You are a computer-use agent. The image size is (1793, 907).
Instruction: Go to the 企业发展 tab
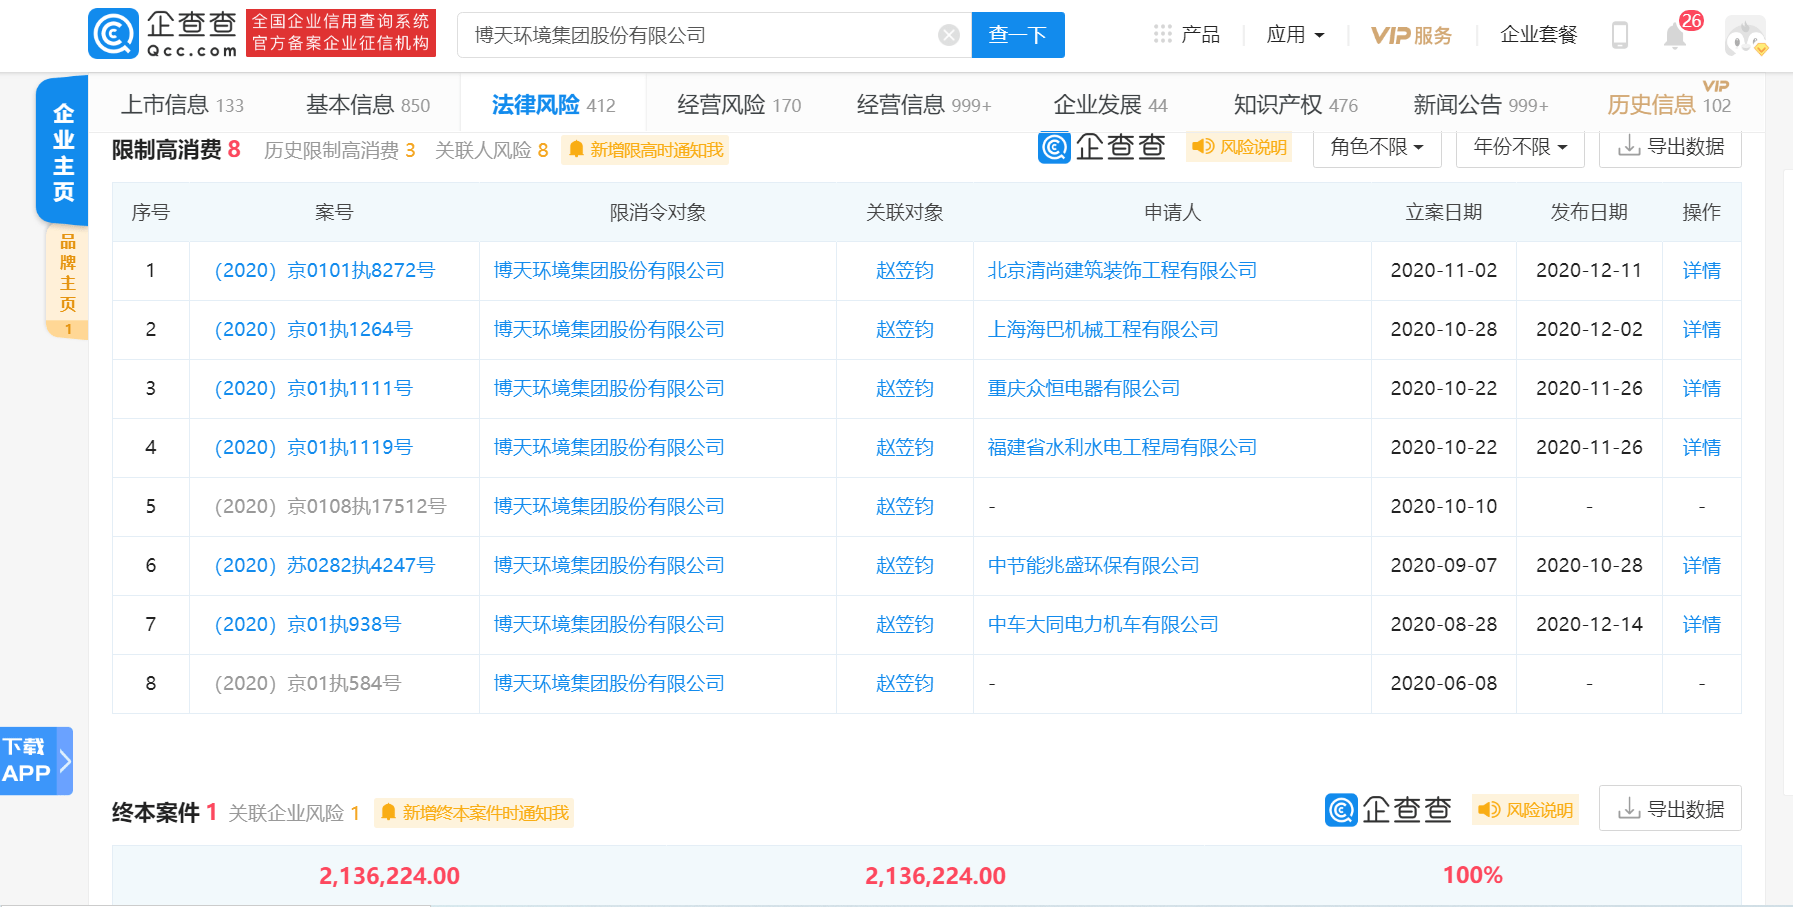coord(1110,105)
